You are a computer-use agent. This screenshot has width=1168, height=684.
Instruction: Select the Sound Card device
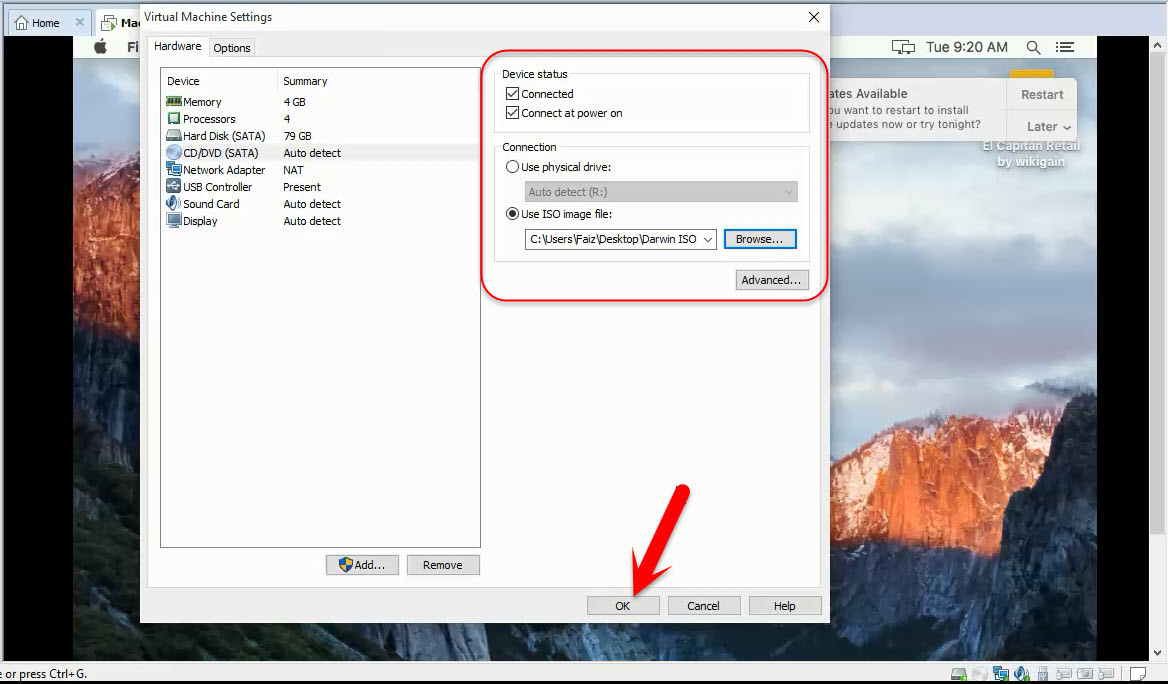(x=208, y=203)
